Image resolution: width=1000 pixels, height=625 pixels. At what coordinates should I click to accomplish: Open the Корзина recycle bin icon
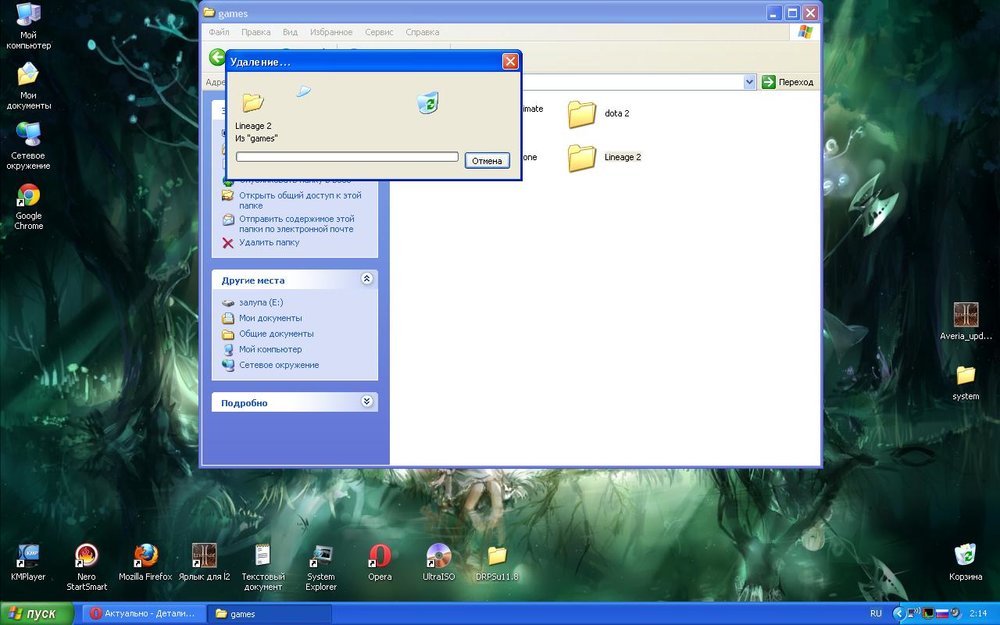pyautogui.click(x=965, y=556)
